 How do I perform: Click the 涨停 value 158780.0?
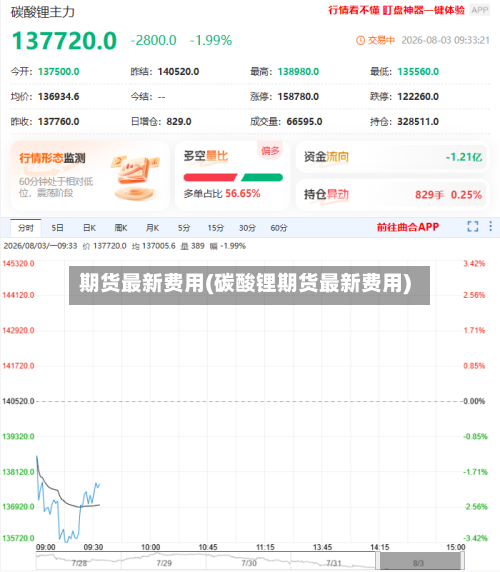pyautogui.click(x=298, y=97)
